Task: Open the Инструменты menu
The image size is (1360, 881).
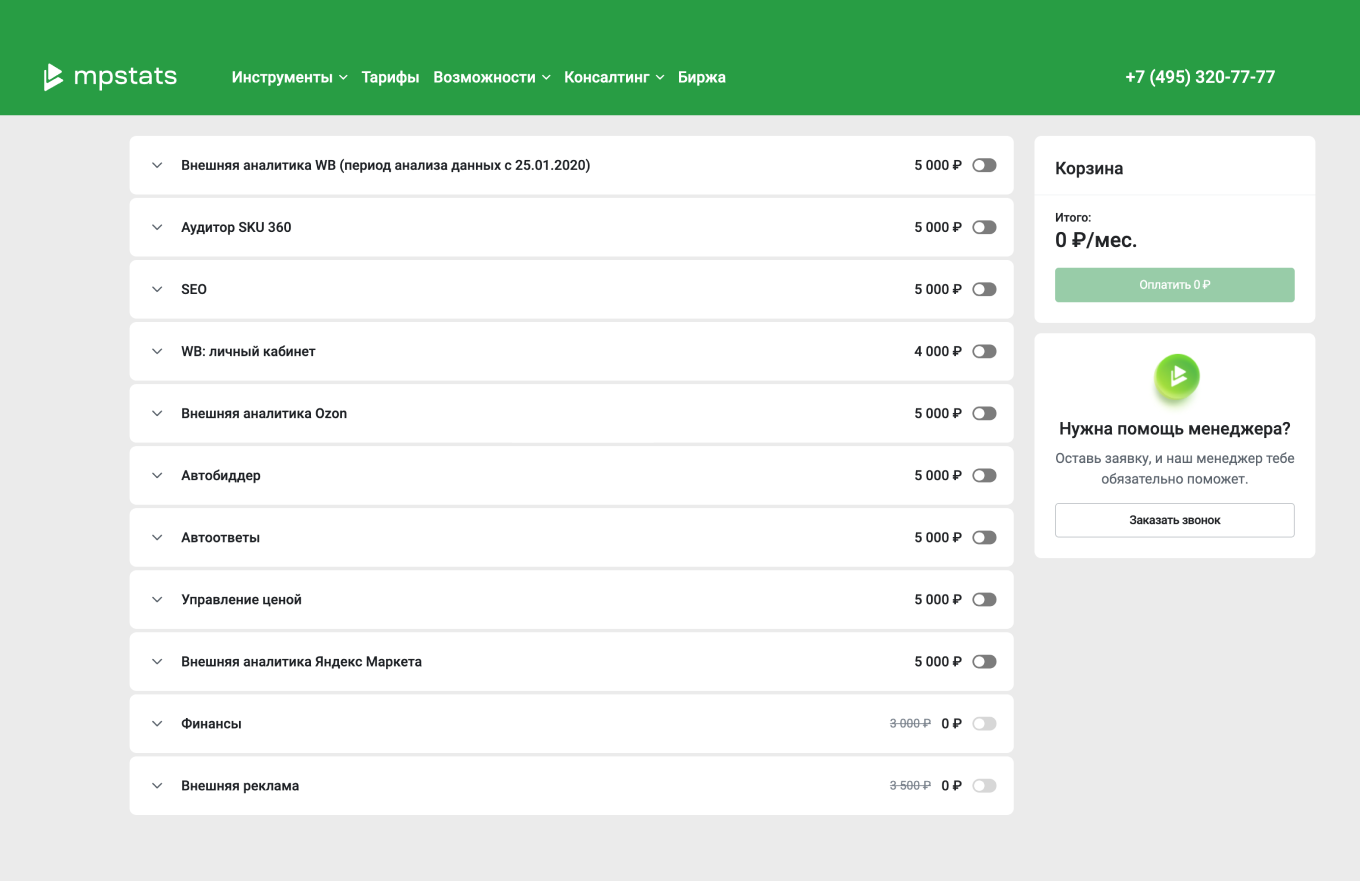Action: click(x=289, y=77)
